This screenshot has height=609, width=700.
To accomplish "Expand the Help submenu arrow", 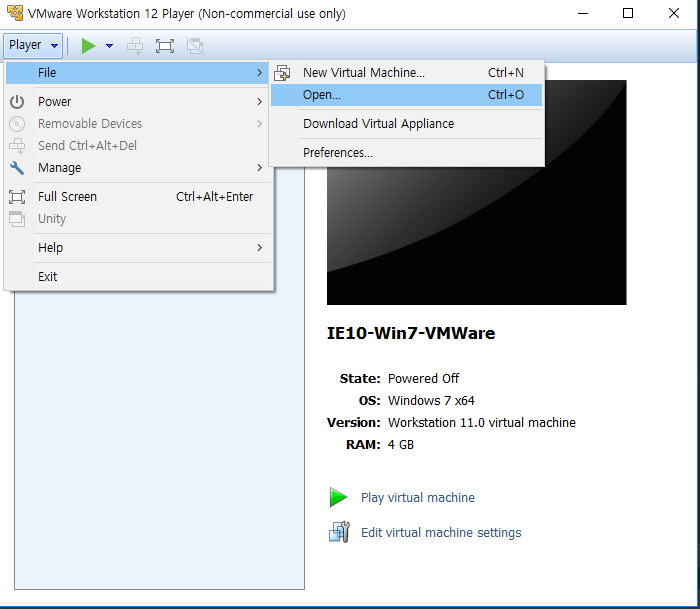I will tap(259, 248).
